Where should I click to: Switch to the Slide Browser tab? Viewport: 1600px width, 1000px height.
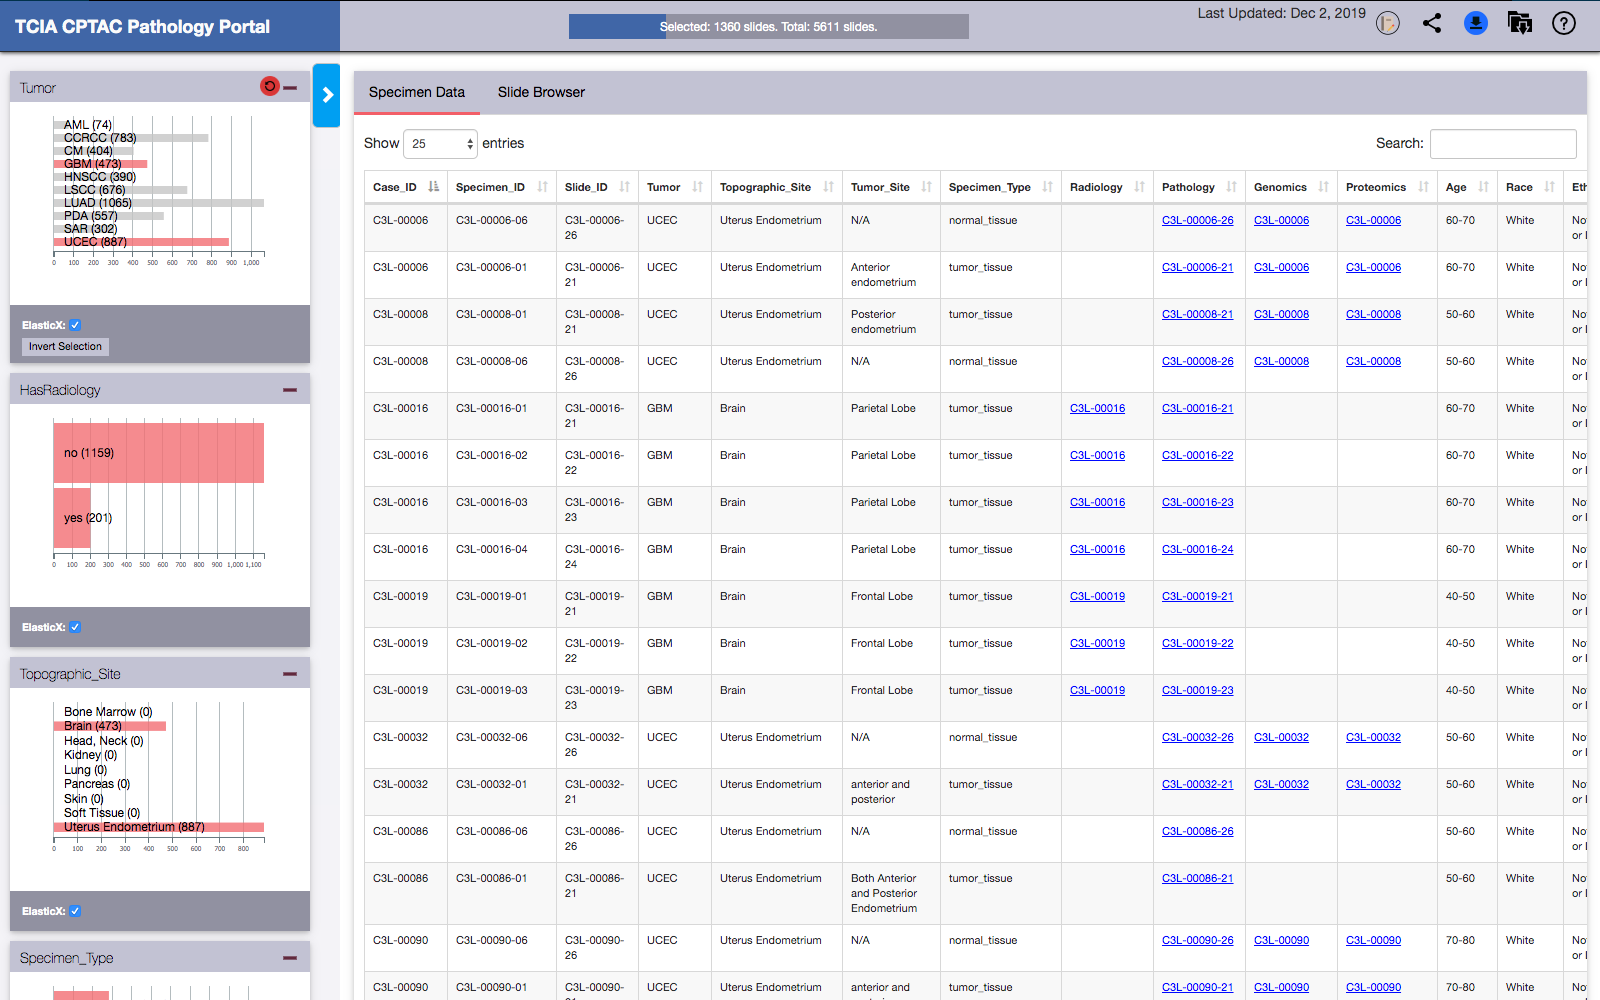541,92
